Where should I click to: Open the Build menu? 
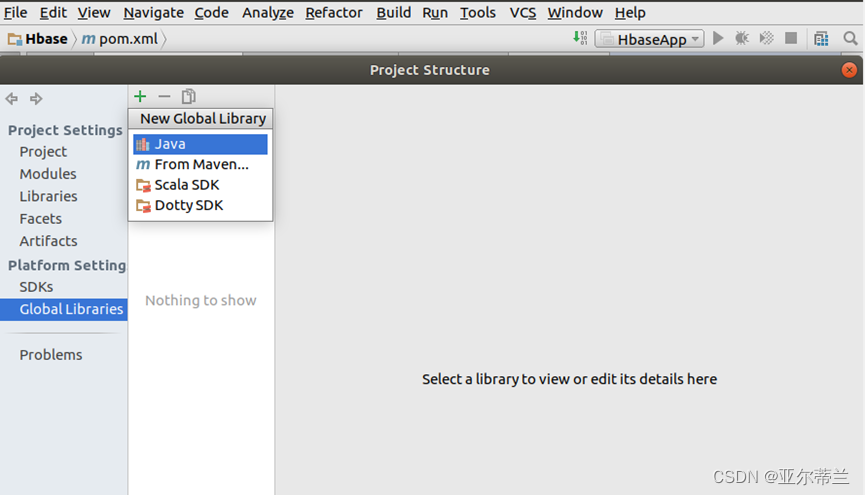[393, 13]
